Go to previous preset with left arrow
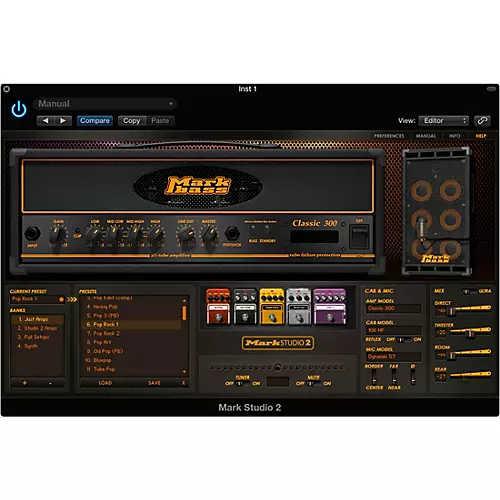This screenshot has width=500, height=500. [46, 121]
